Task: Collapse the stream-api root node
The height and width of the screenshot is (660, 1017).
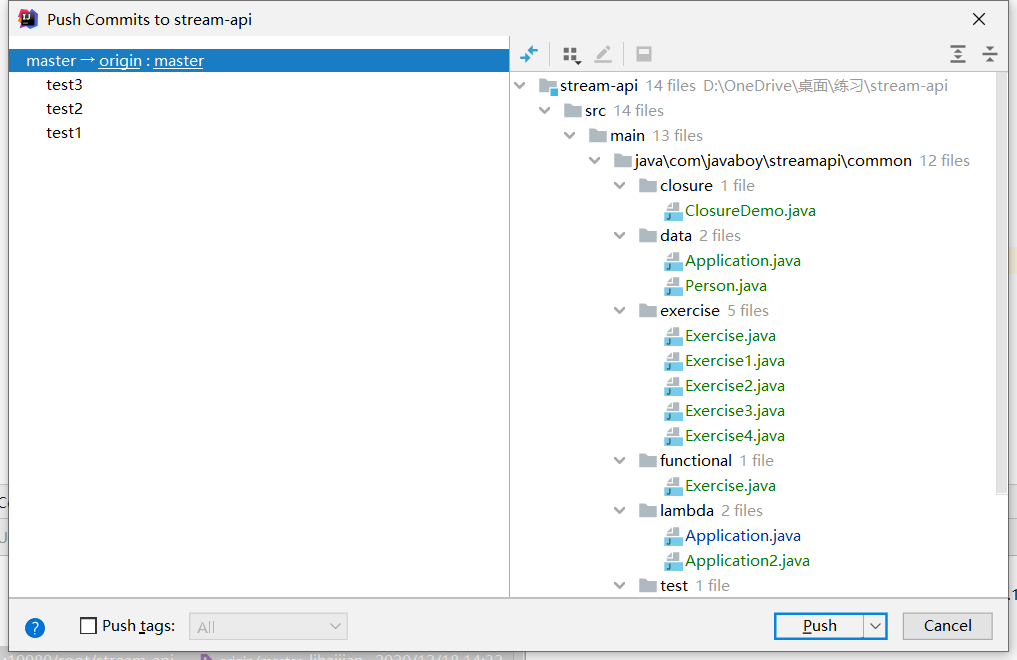Action: click(x=520, y=86)
